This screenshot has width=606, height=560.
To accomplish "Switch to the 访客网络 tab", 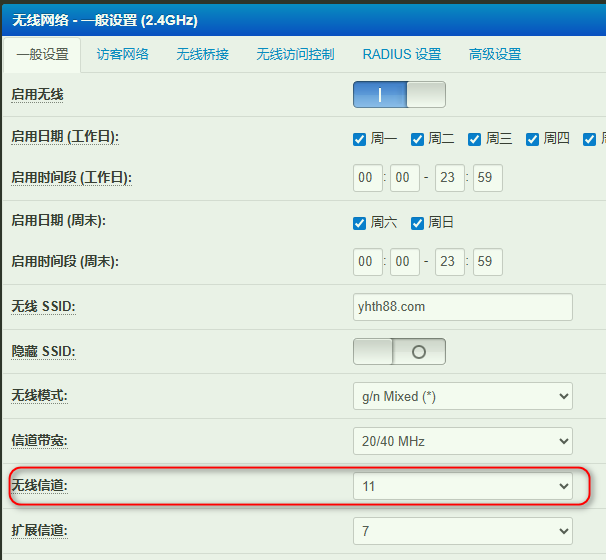I will (x=122, y=54).
